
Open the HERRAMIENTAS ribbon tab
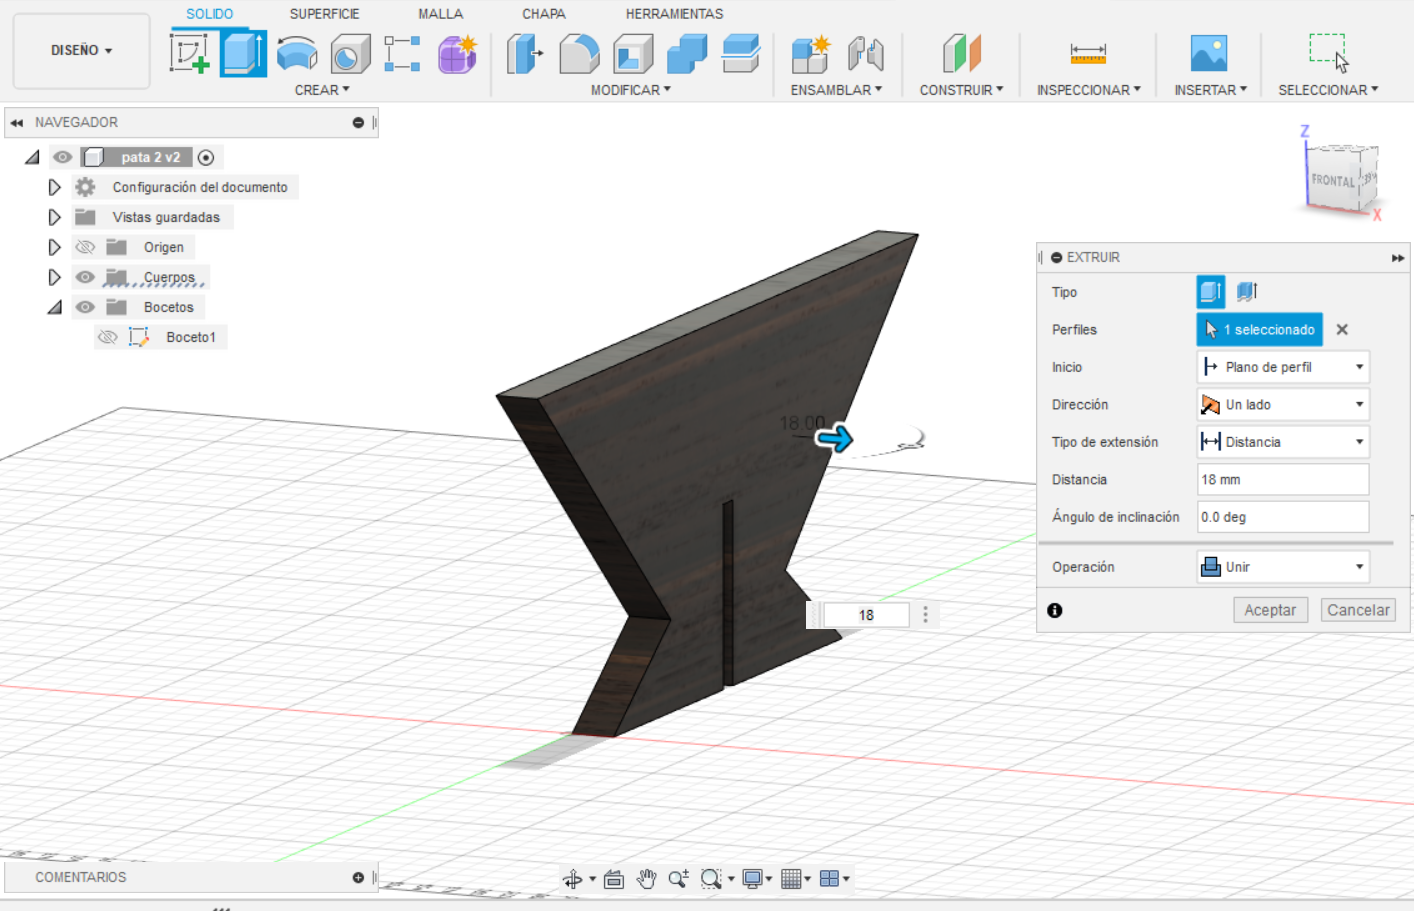tap(674, 13)
